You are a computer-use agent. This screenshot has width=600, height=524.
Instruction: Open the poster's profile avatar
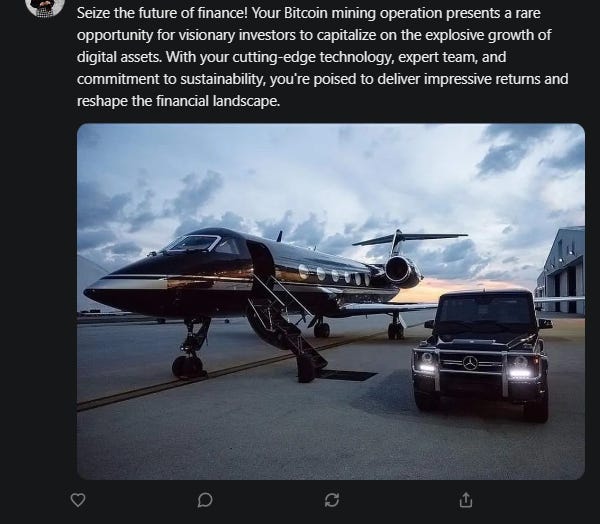point(45,8)
